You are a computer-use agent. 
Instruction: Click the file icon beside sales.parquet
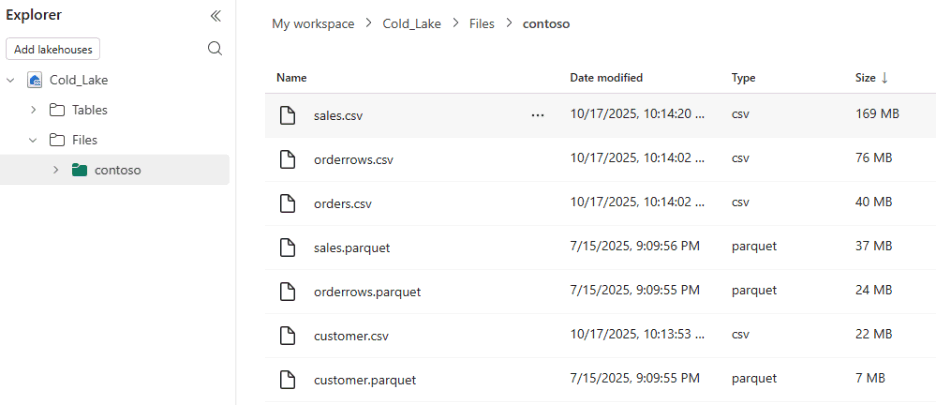pos(288,247)
